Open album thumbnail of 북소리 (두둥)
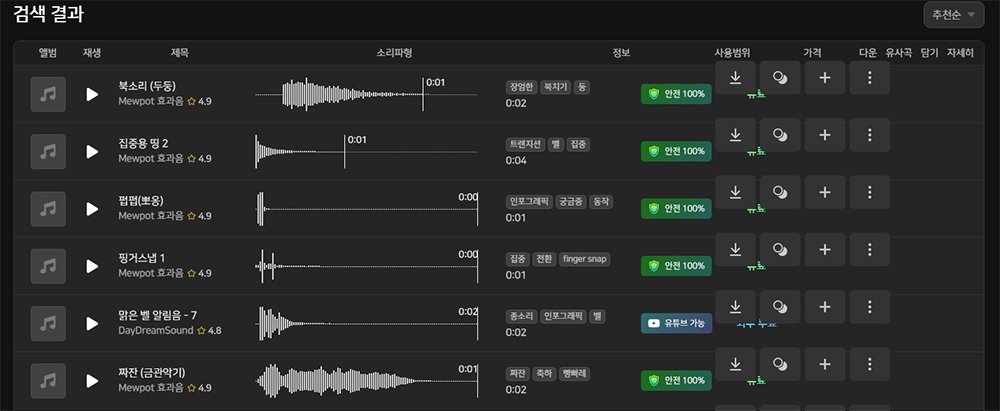The width and height of the screenshot is (1000, 411). pos(48,94)
